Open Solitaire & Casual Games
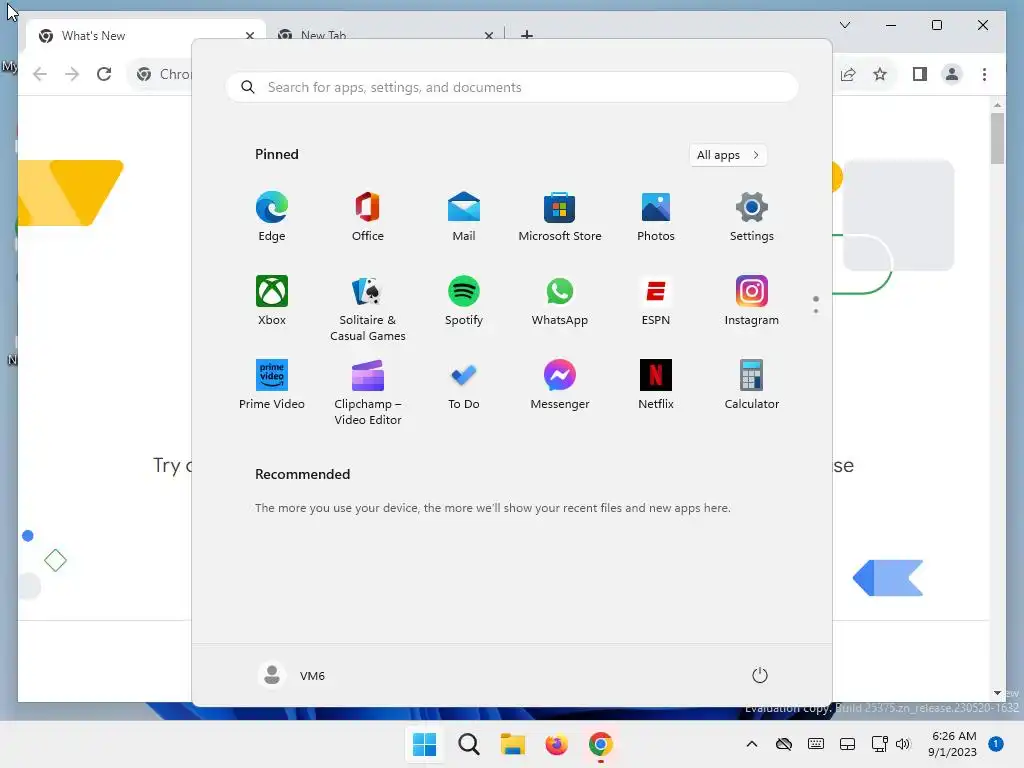 coord(368,308)
